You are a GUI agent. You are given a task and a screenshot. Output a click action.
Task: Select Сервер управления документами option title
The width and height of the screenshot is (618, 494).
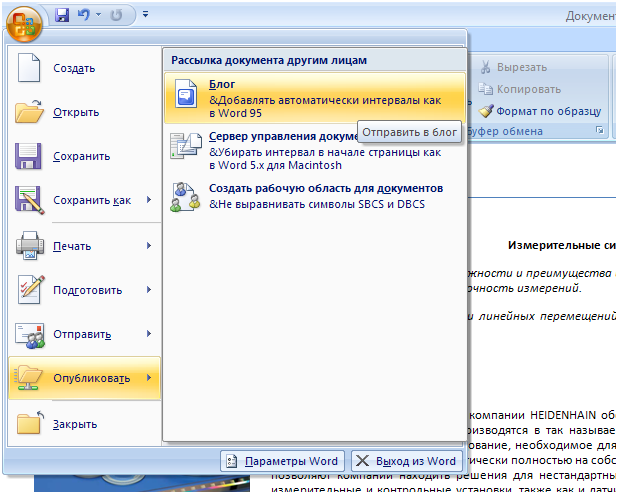tap(283, 136)
